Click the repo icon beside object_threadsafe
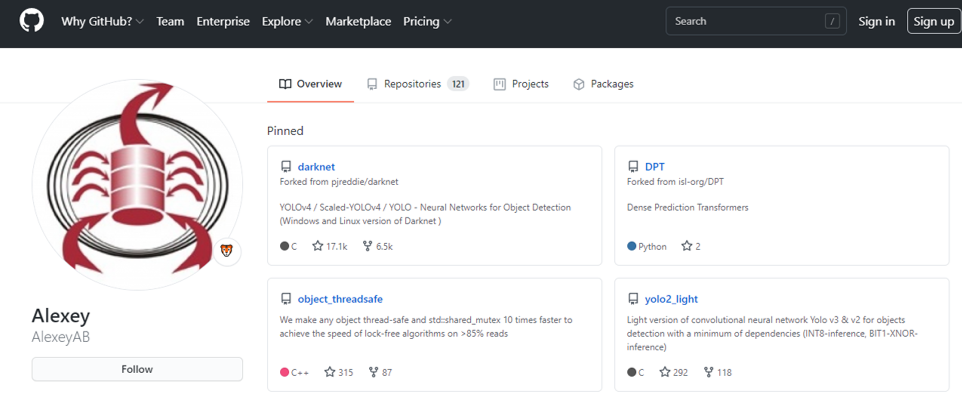The width and height of the screenshot is (962, 394). click(285, 299)
